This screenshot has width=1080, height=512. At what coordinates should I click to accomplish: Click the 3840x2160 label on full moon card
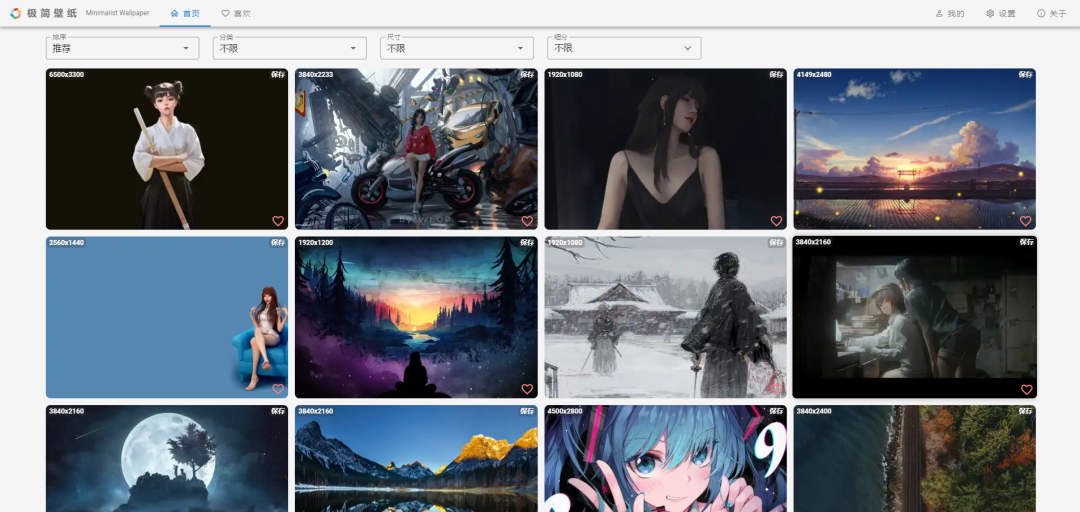(66, 411)
